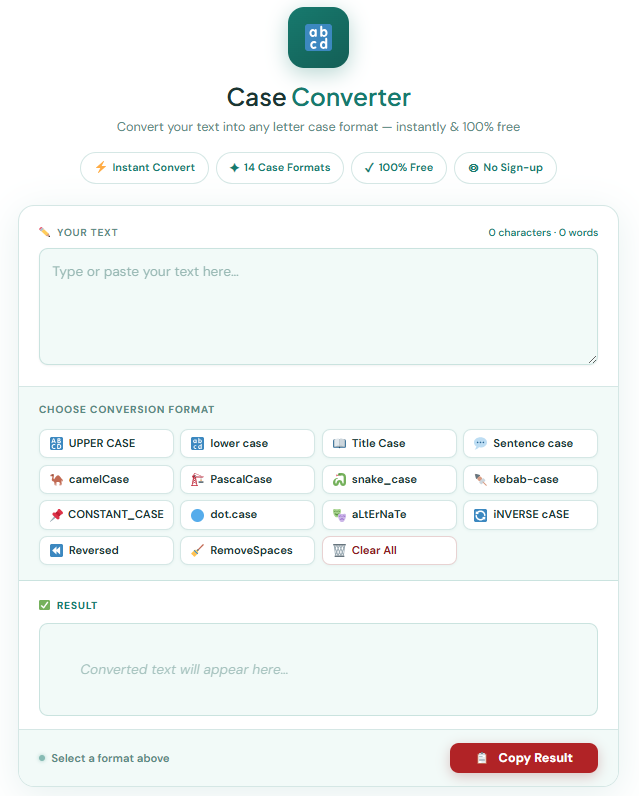
Task: Click the RESULT label
Action: coord(77,605)
